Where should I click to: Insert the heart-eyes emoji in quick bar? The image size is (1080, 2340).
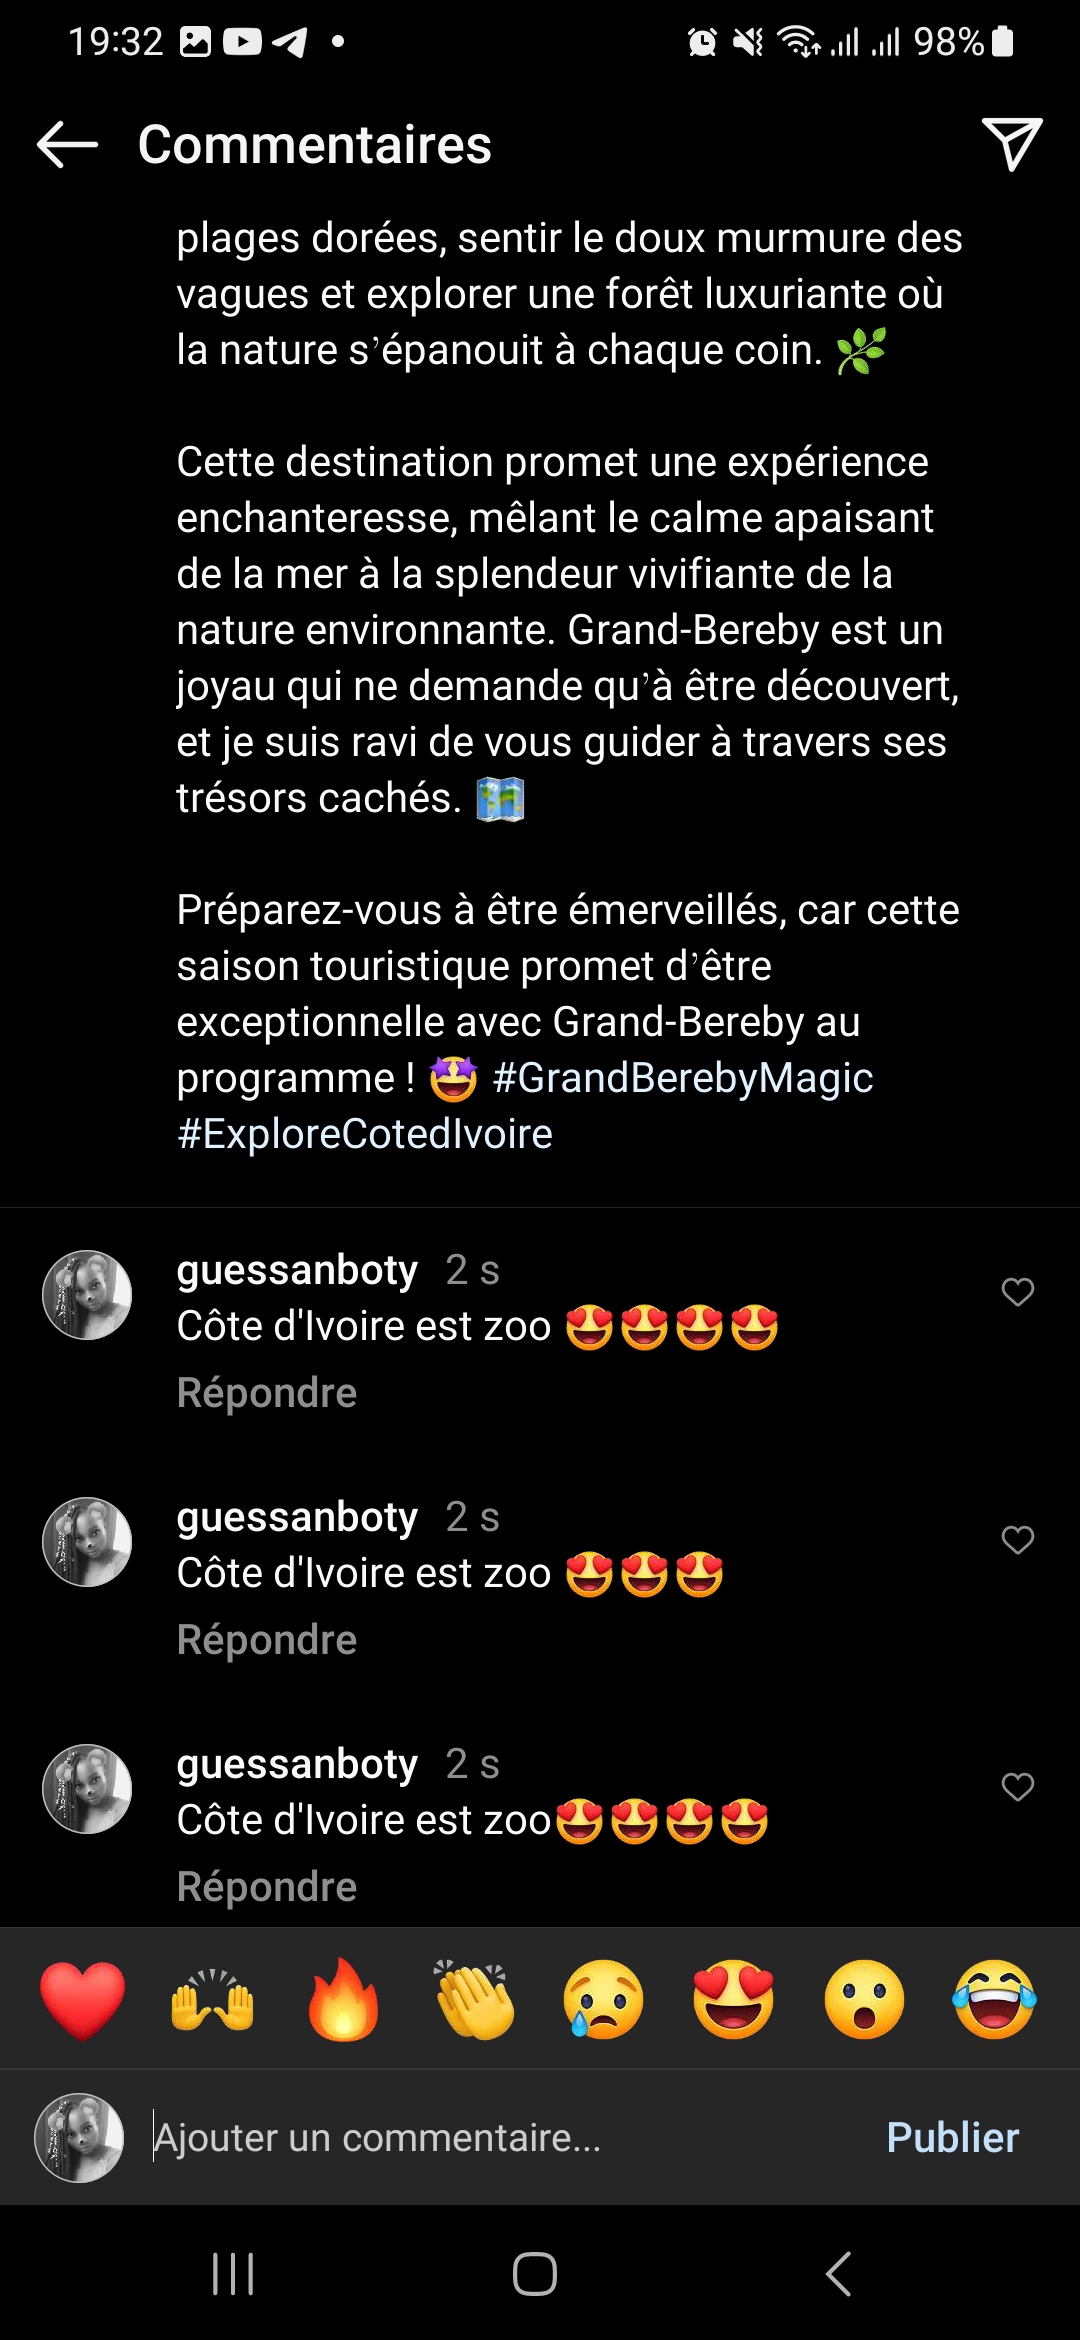point(734,2000)
